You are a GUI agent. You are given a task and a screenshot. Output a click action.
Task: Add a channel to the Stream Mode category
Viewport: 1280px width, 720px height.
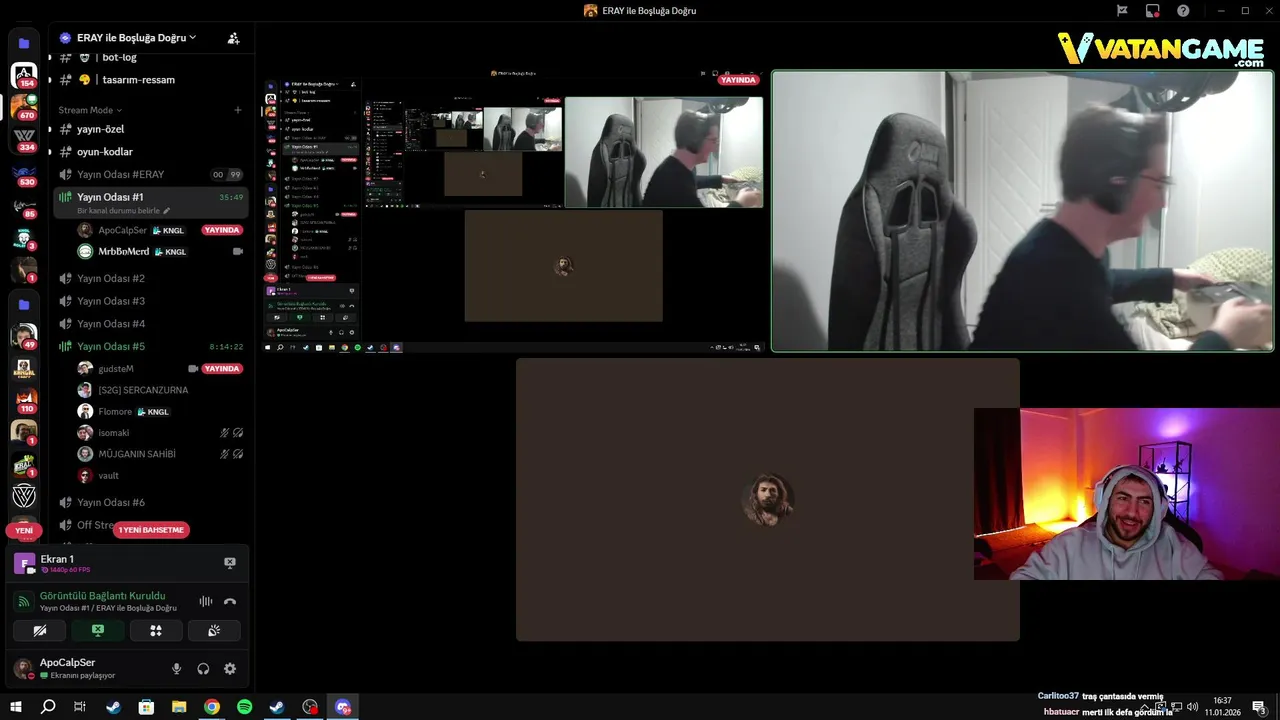pyautogui.click(x=237, y=110)
